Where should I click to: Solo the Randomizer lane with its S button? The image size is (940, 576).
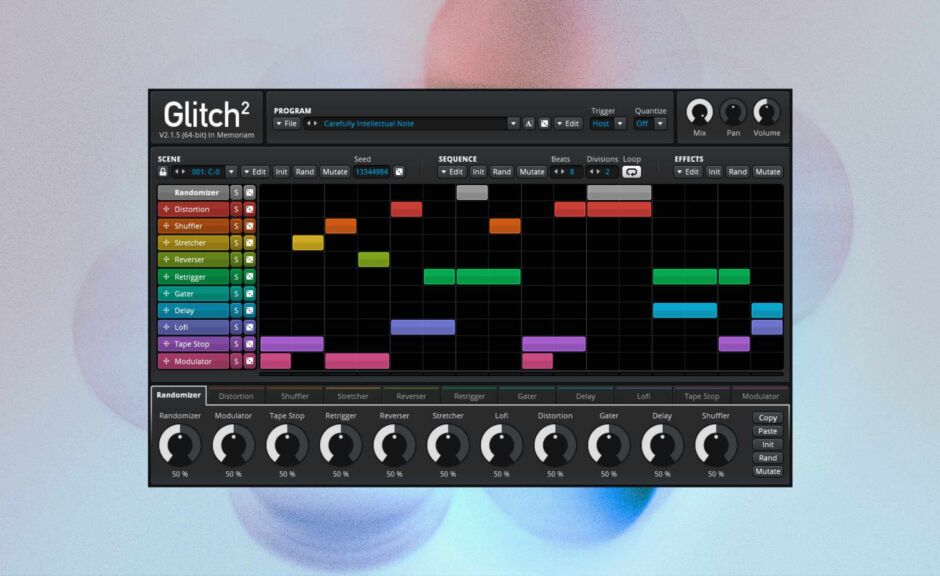(236, 192)
